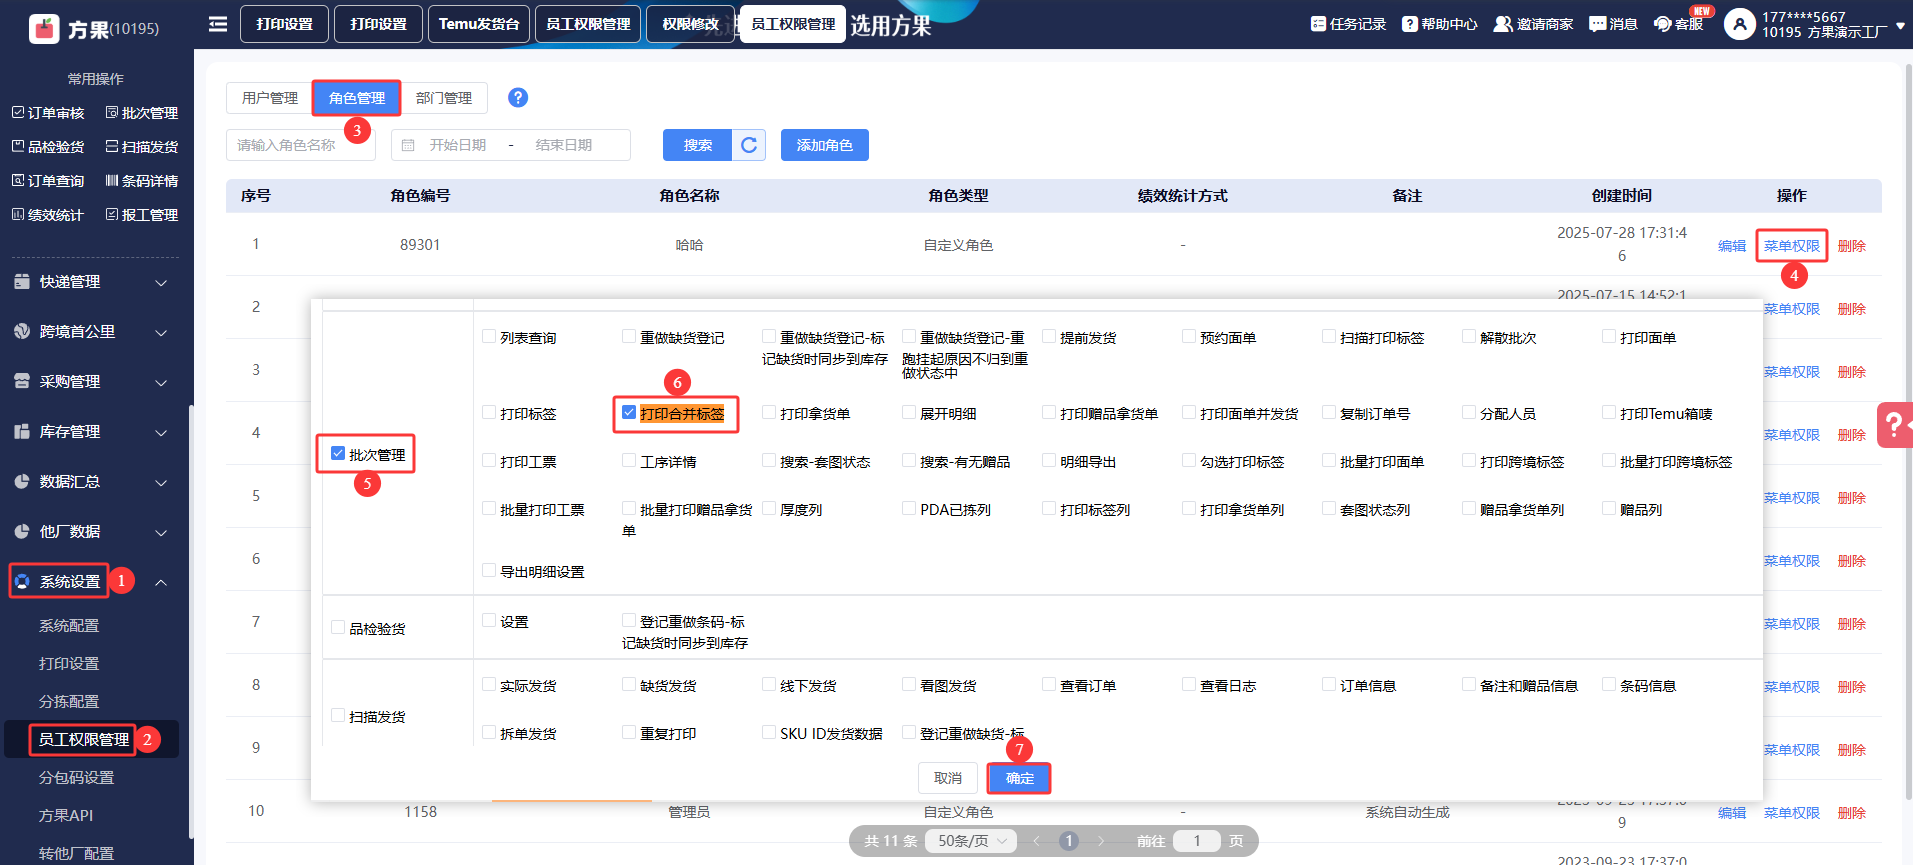Collapse the 系统设置 sidebar section
This screenshot has width=1913, height=865.
[160, 582]
